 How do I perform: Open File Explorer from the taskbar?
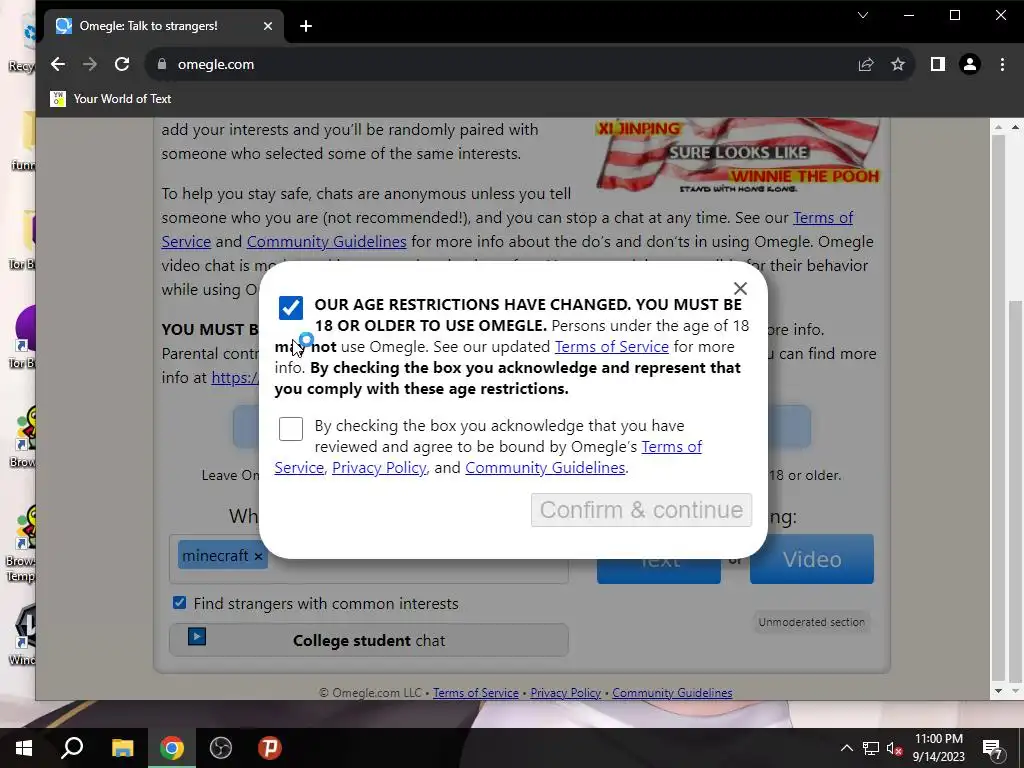coord(122,748)
